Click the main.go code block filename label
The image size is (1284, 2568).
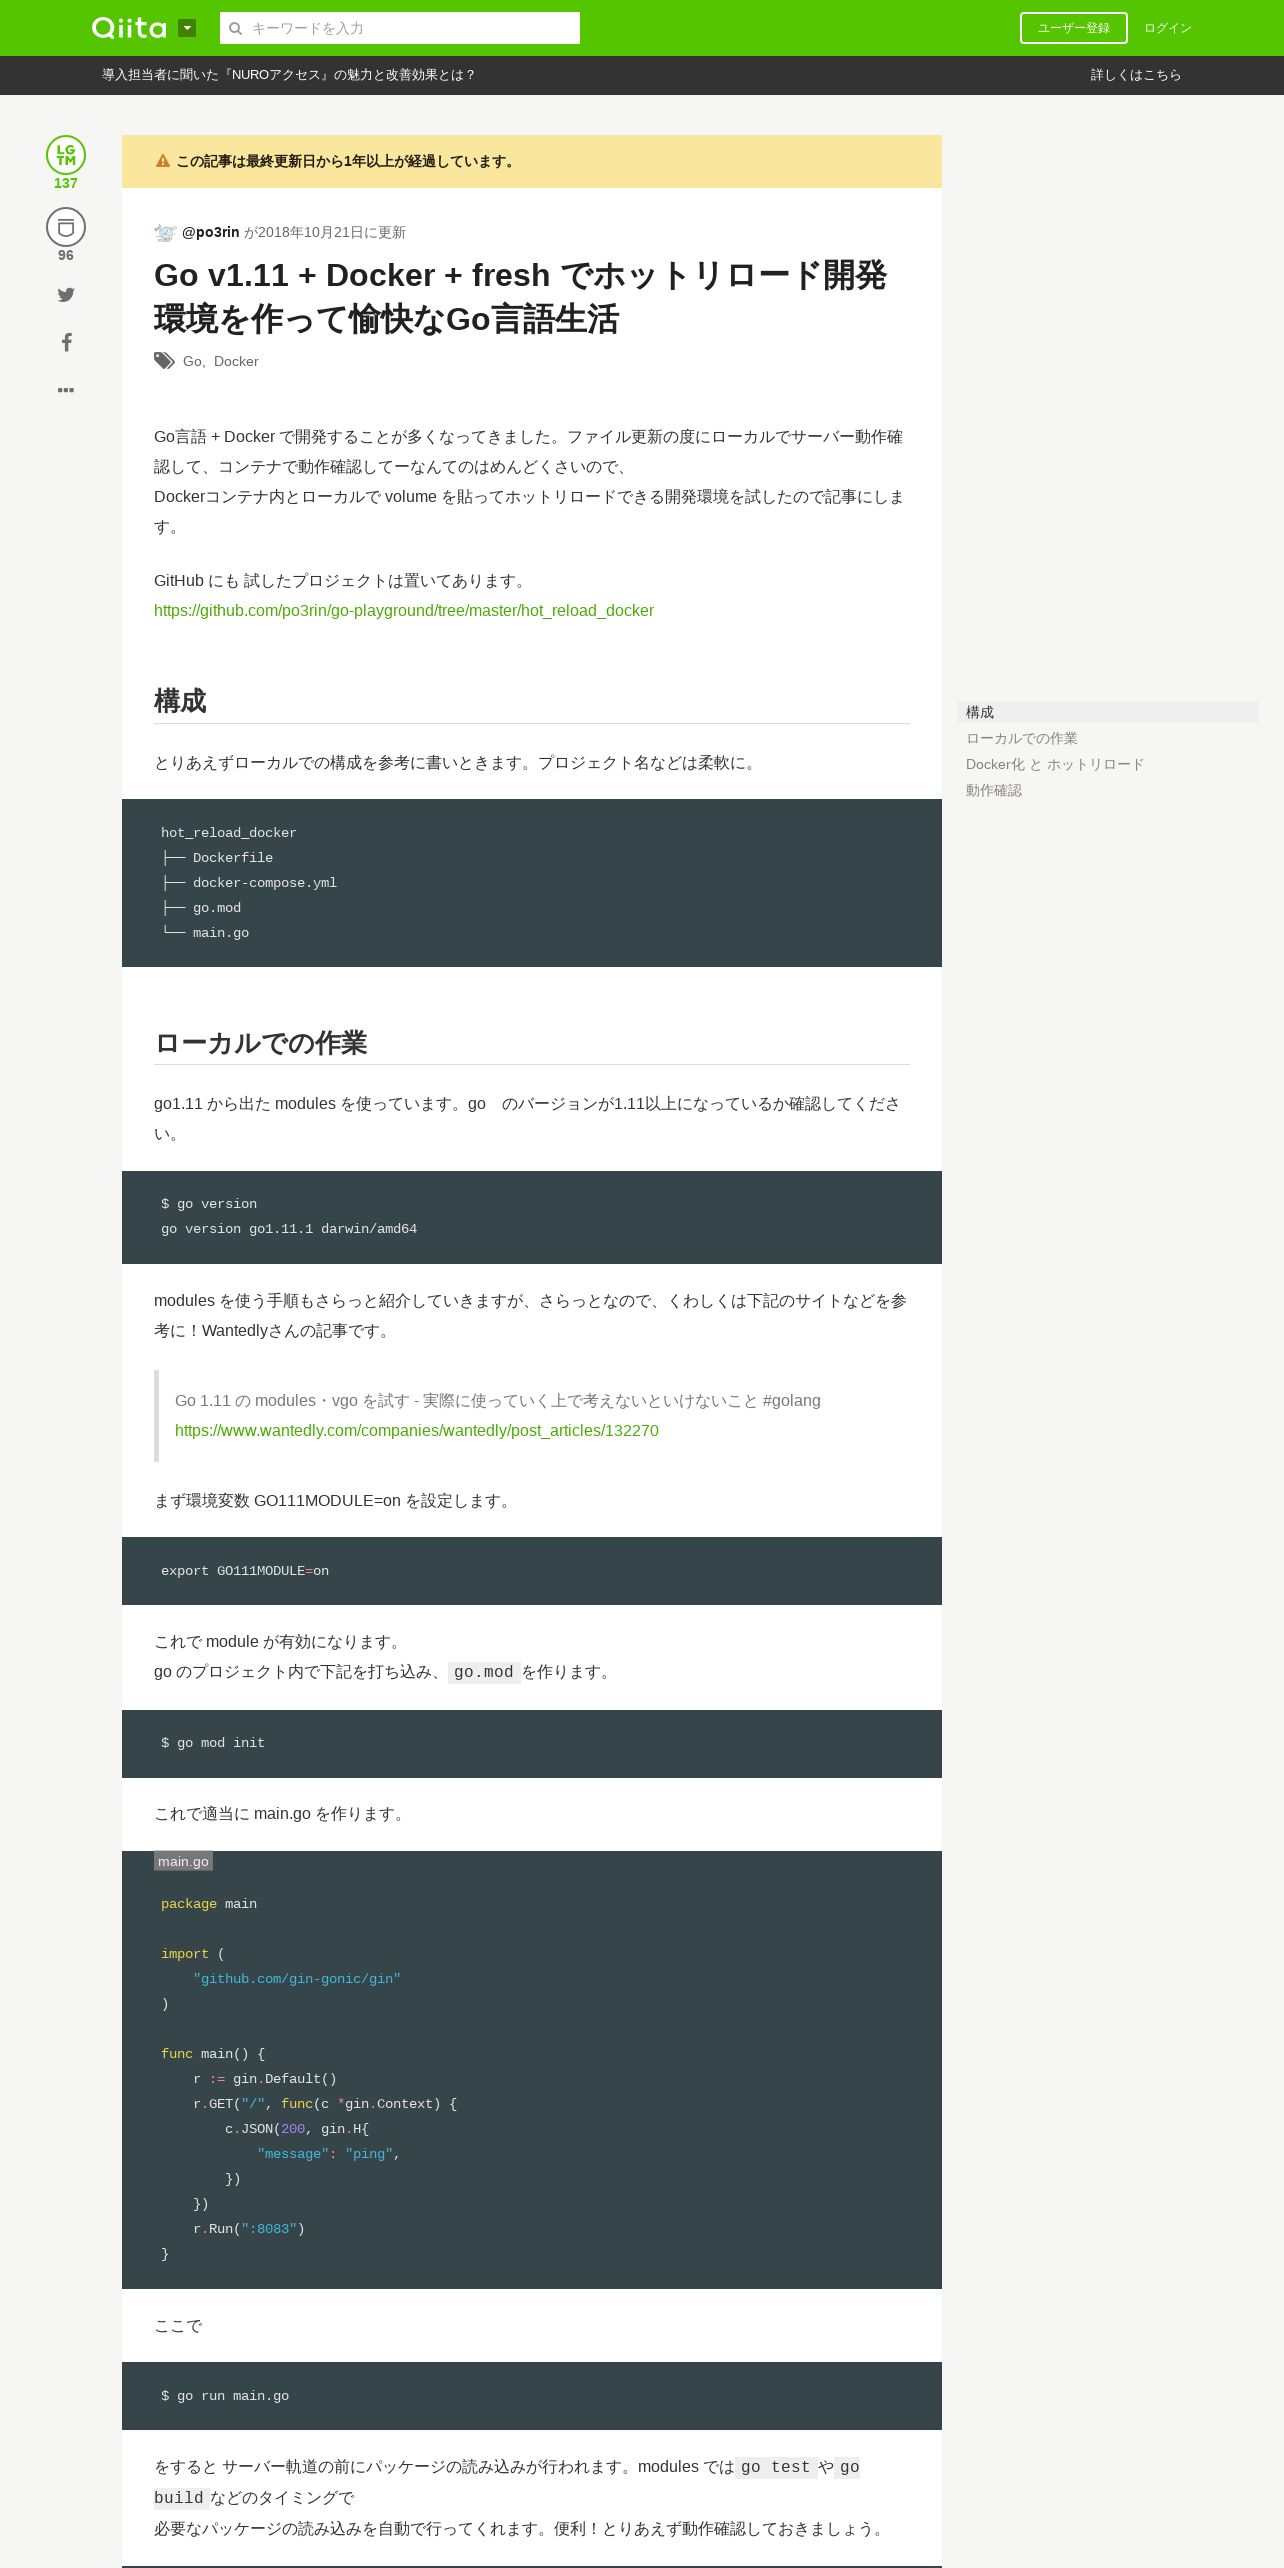click(x=183, y=1861)
